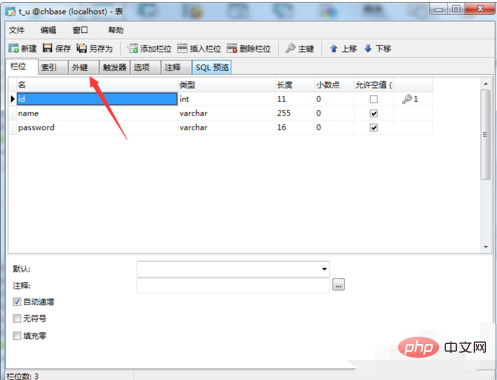Open the 窗口 (Window) menu

pyautogui.click(x=80, y=30)
